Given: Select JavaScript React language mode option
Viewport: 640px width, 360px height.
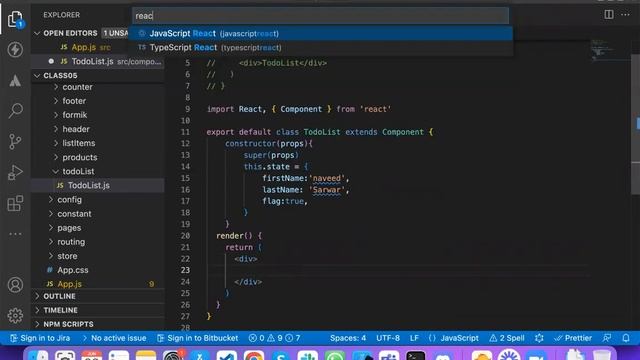Looking at the screenshot, I should (320, 33).
